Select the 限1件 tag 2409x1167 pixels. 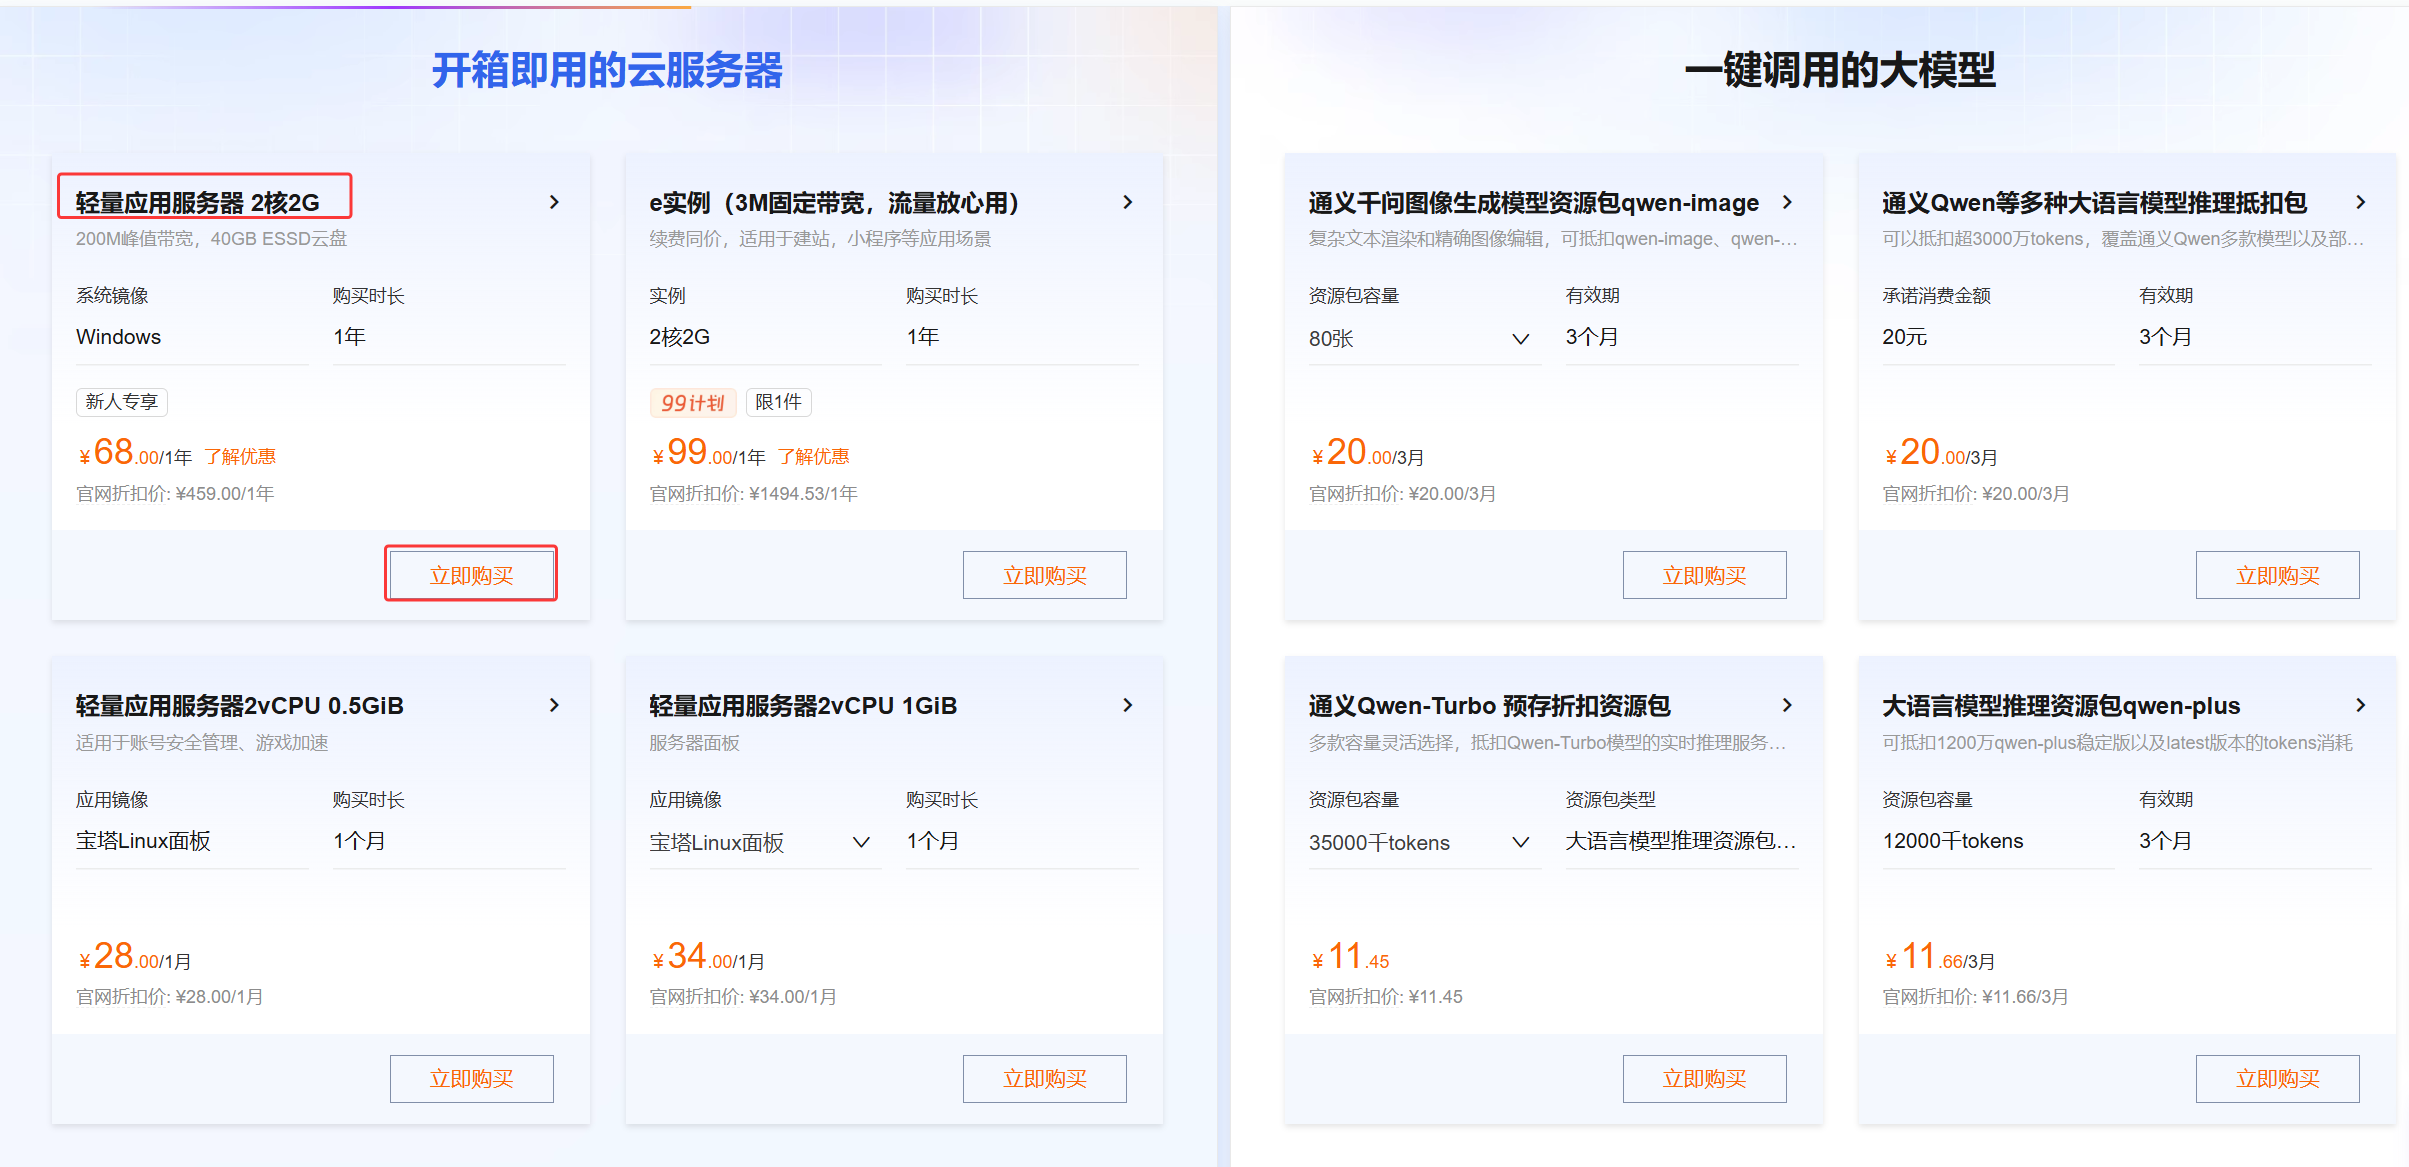click(778, 402)
